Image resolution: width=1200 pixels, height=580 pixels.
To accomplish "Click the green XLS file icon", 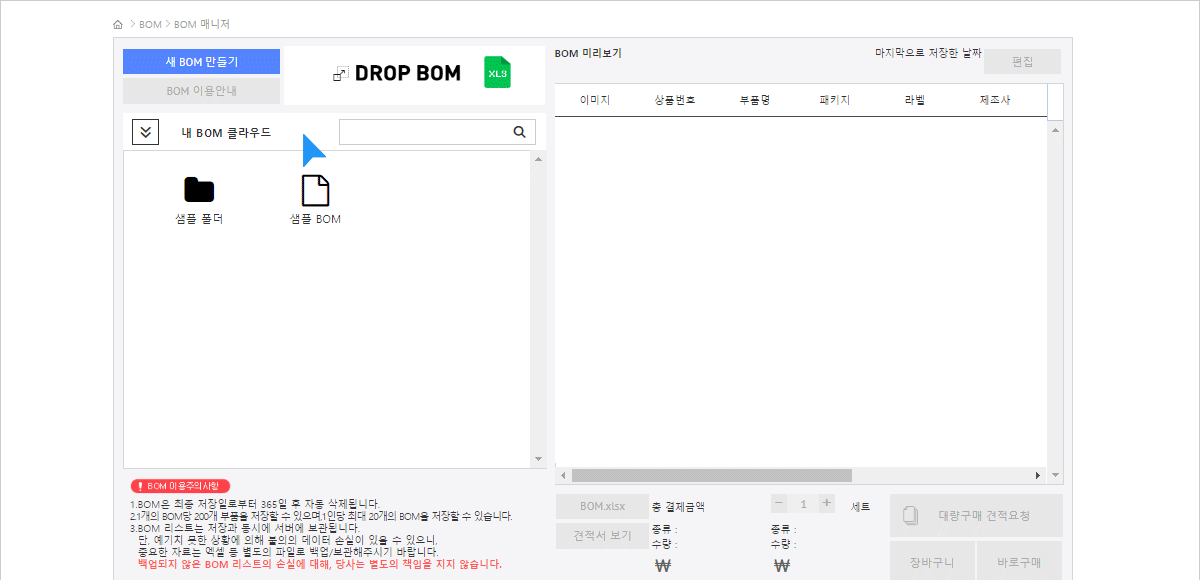I will point(497,73).
